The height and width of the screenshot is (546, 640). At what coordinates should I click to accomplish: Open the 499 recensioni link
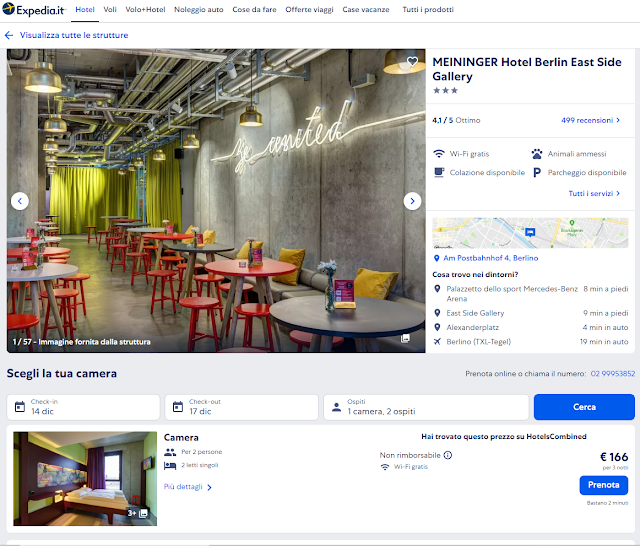(590, 120)
